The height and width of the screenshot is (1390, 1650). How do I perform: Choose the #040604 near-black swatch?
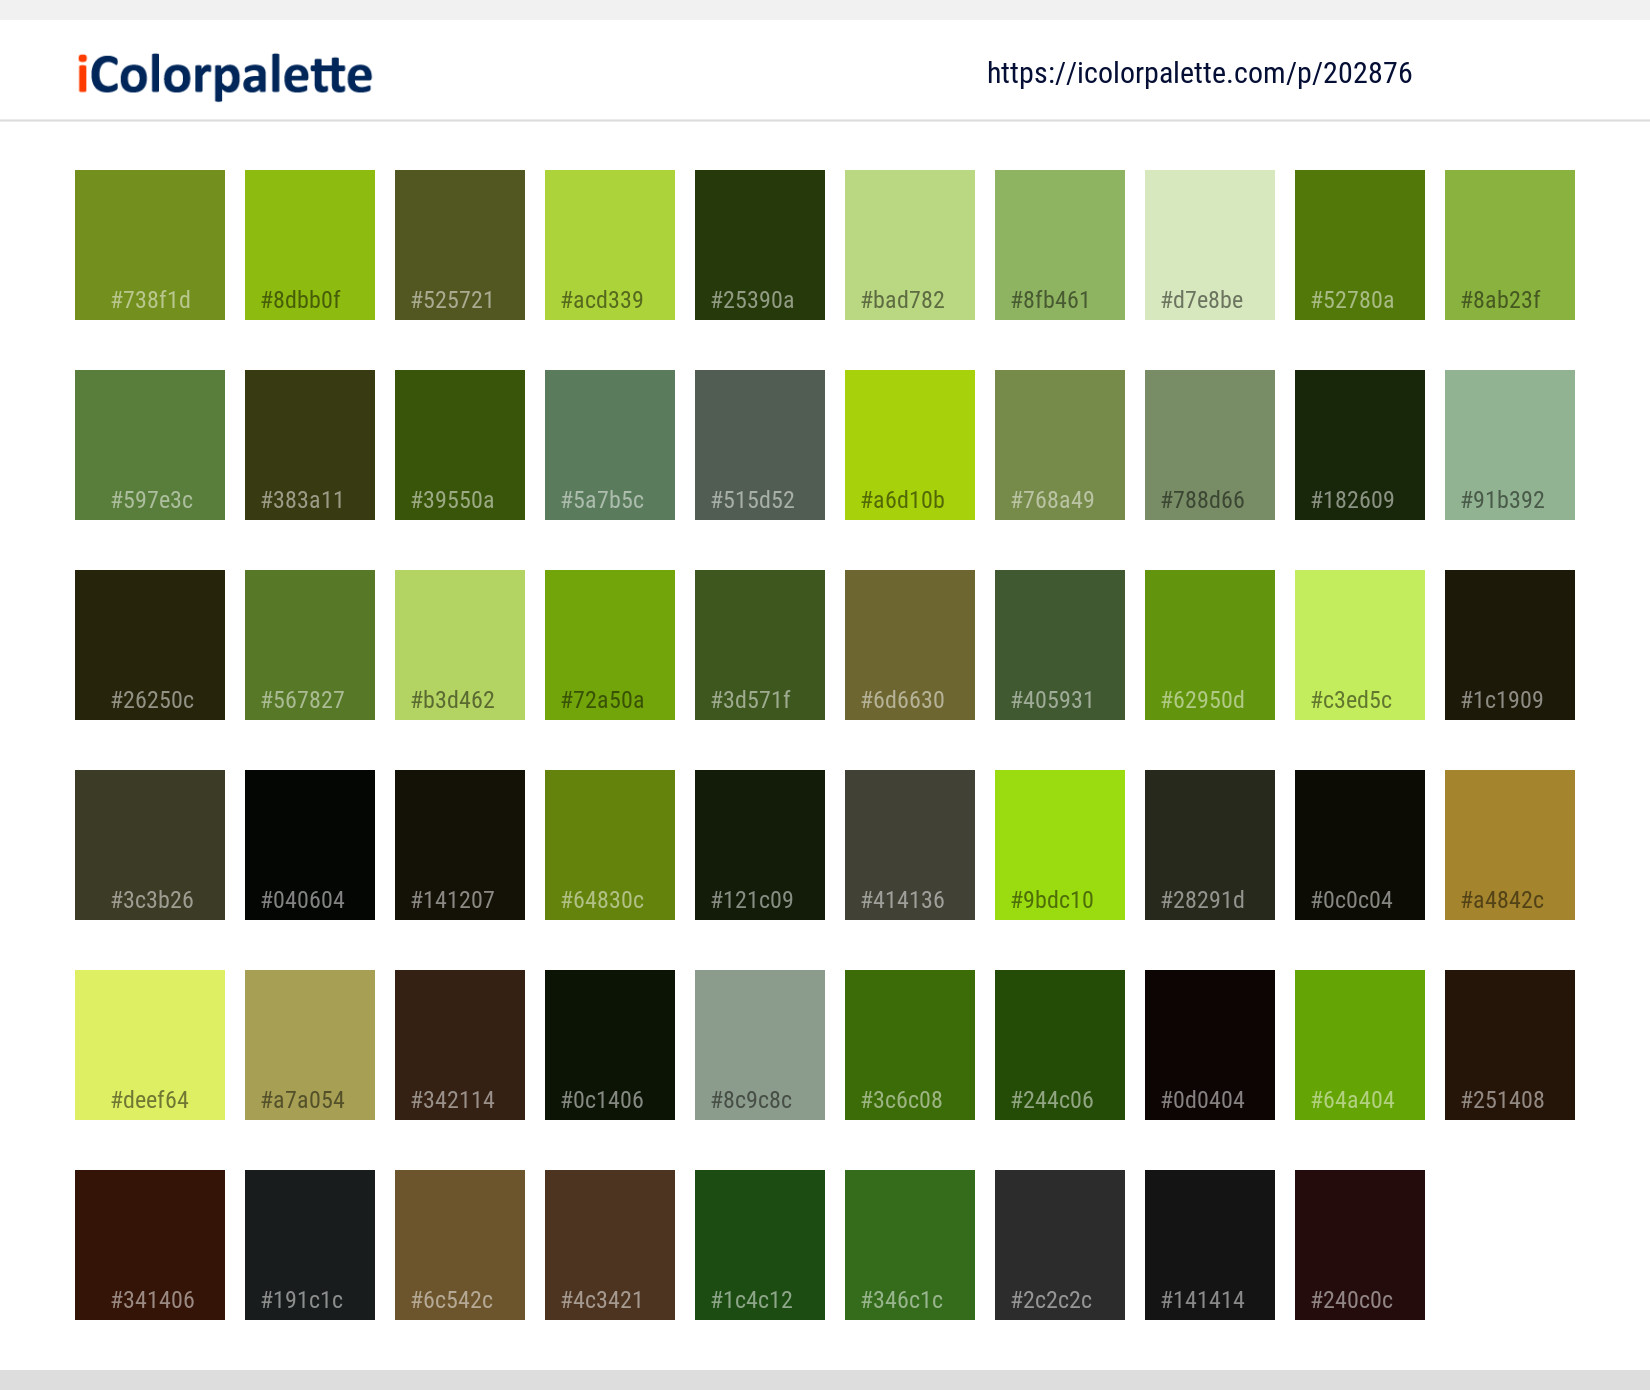[310, 845]
